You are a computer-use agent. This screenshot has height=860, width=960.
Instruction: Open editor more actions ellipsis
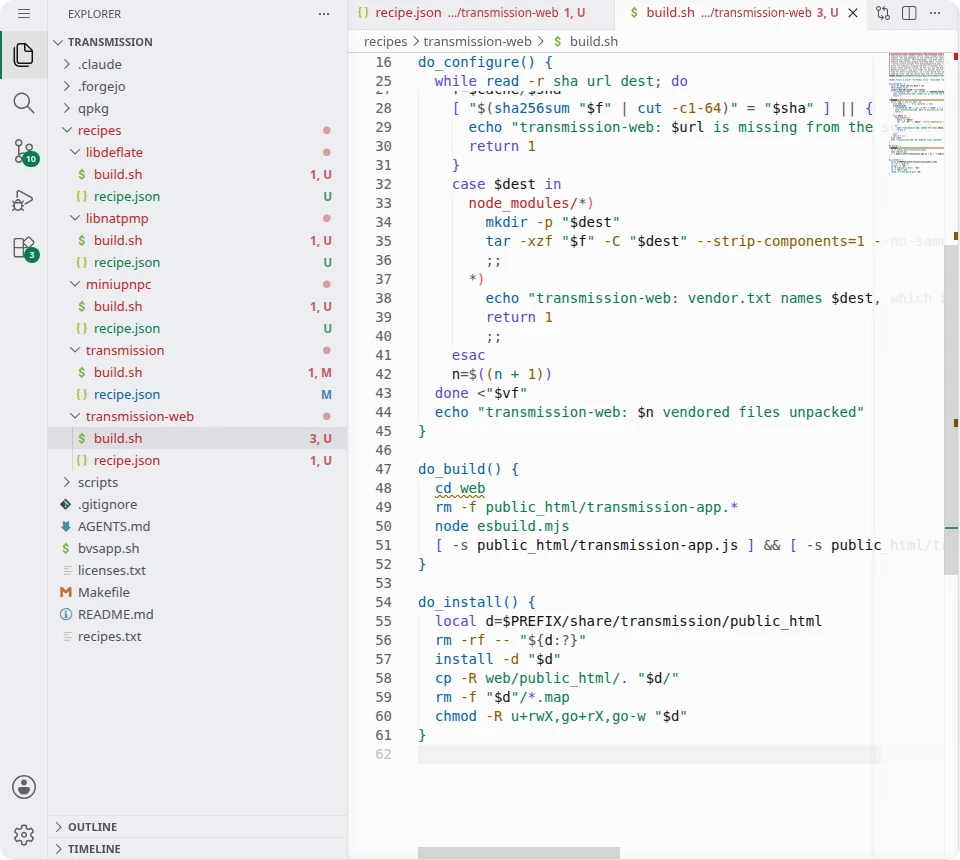click(x=935, y=13)
